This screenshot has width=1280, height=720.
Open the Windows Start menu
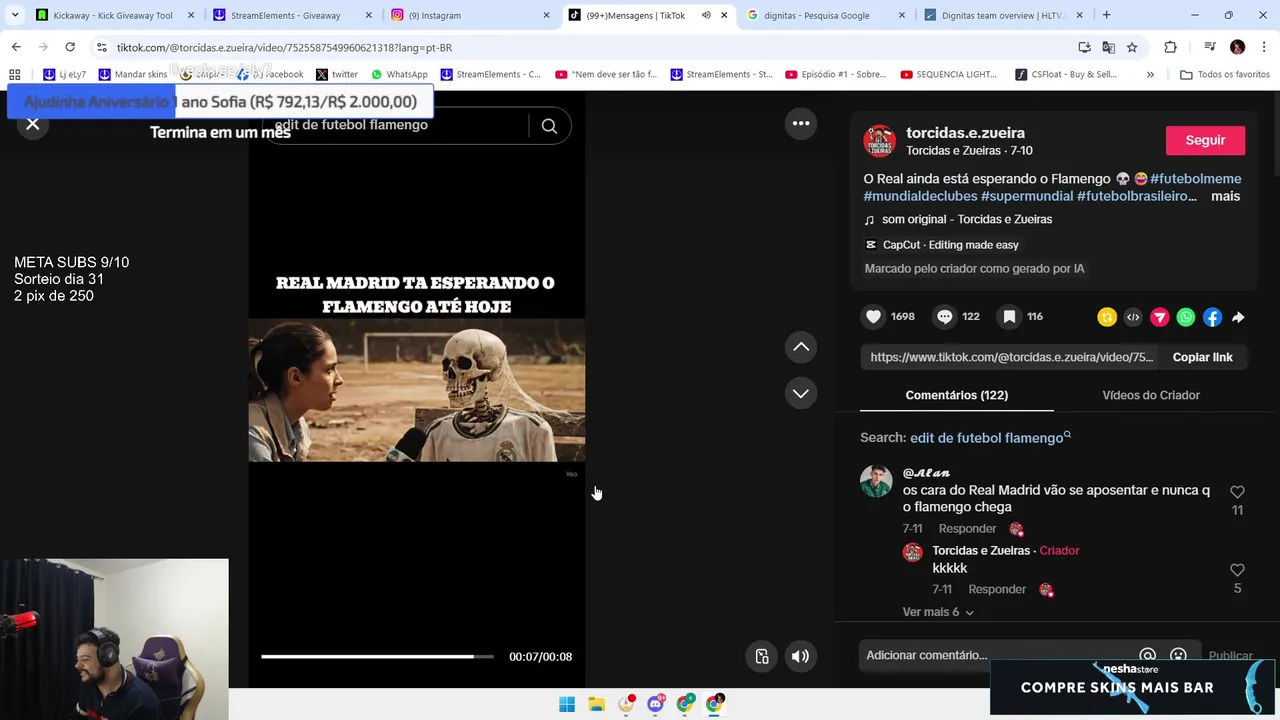click(x=567, y=704)
